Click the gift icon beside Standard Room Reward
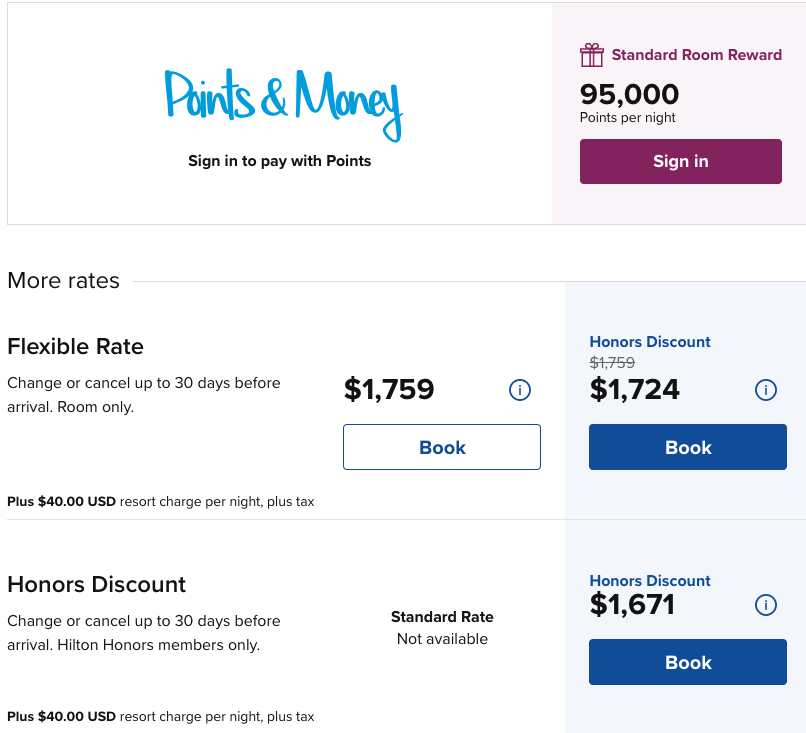Viewport: 806px width, 733px height. click(x=592, y=55)
